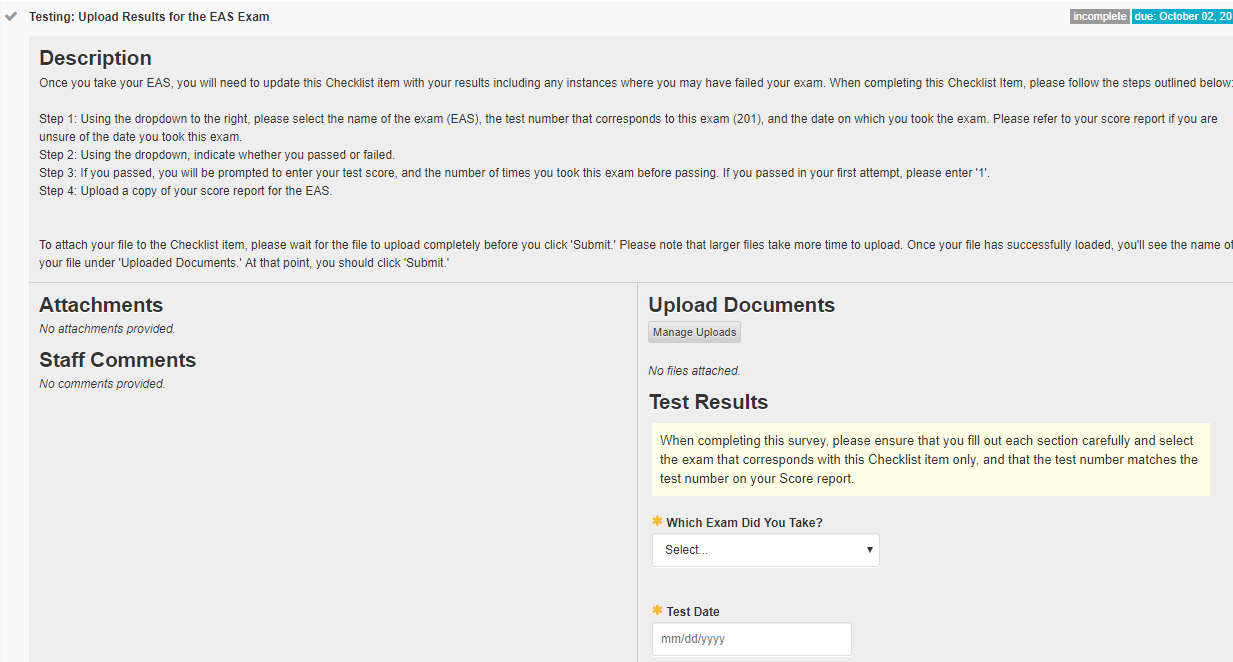
Task: Click the Attachments heading
Action: [101, 305]
